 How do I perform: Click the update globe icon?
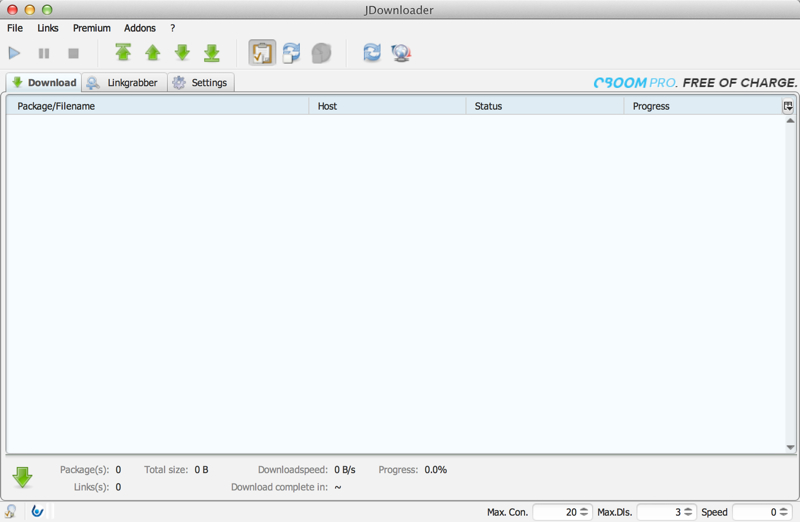pos(402,53)
